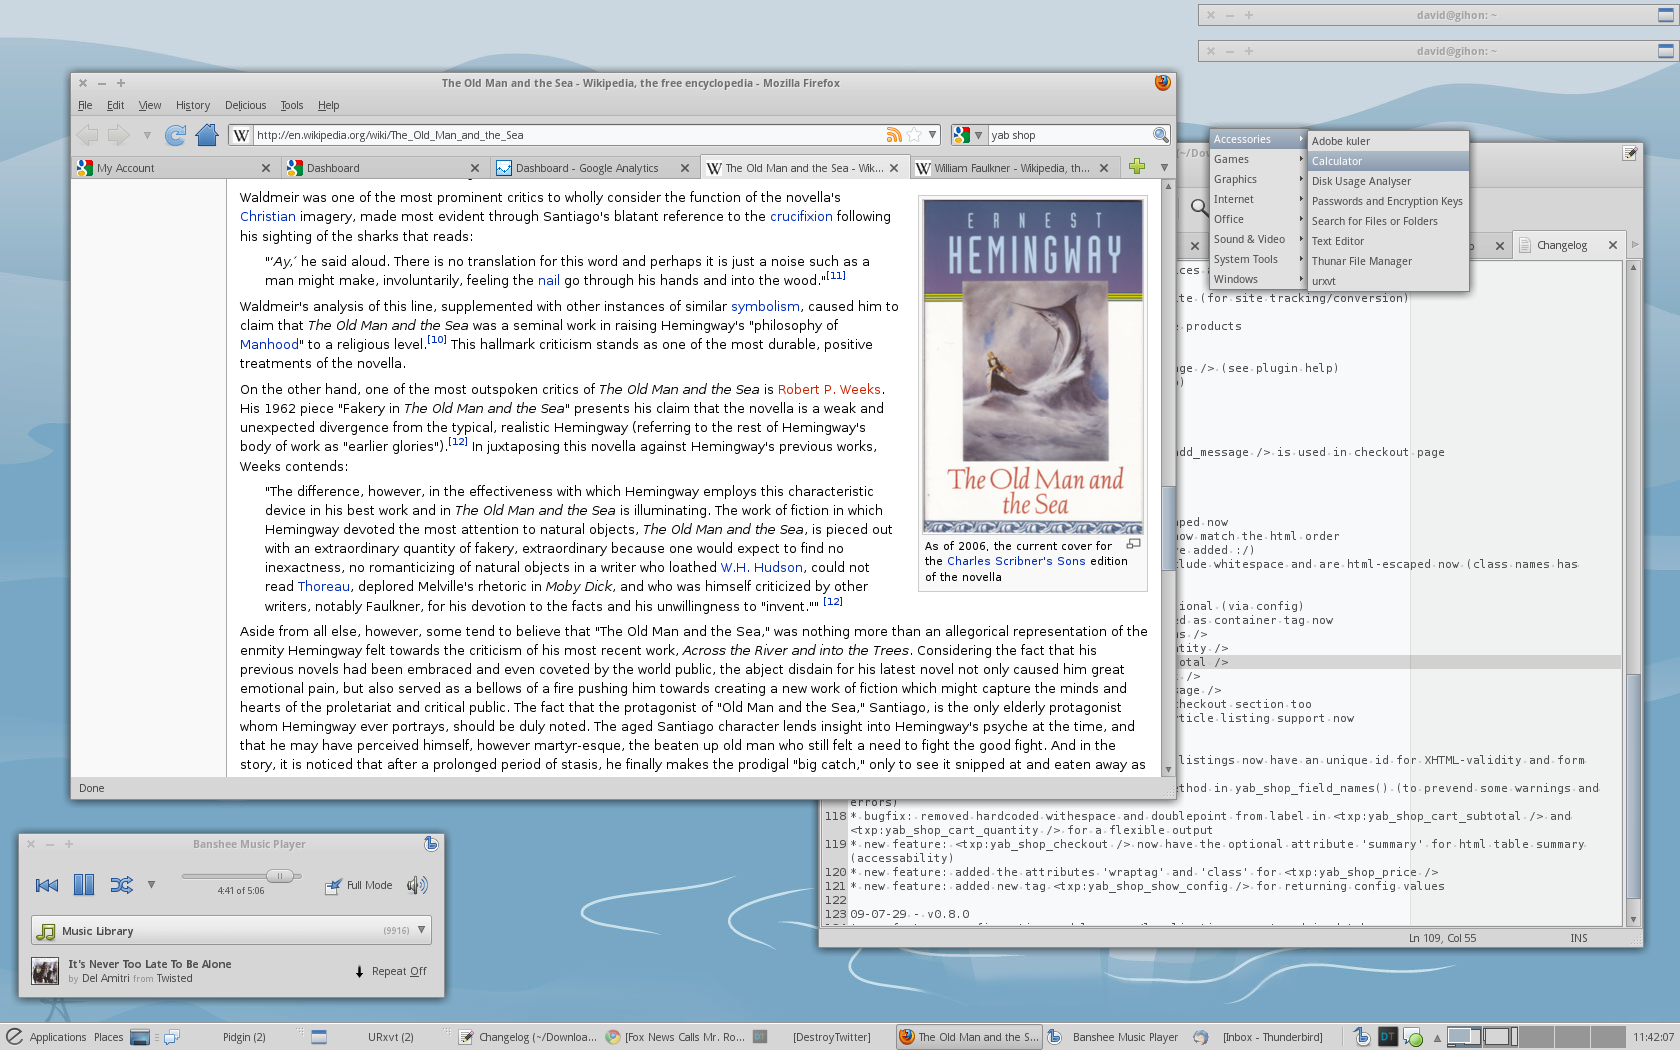The image size is (1680, 1050).
Task: Go to Firefox home page
Action: (x=207, y=135)
